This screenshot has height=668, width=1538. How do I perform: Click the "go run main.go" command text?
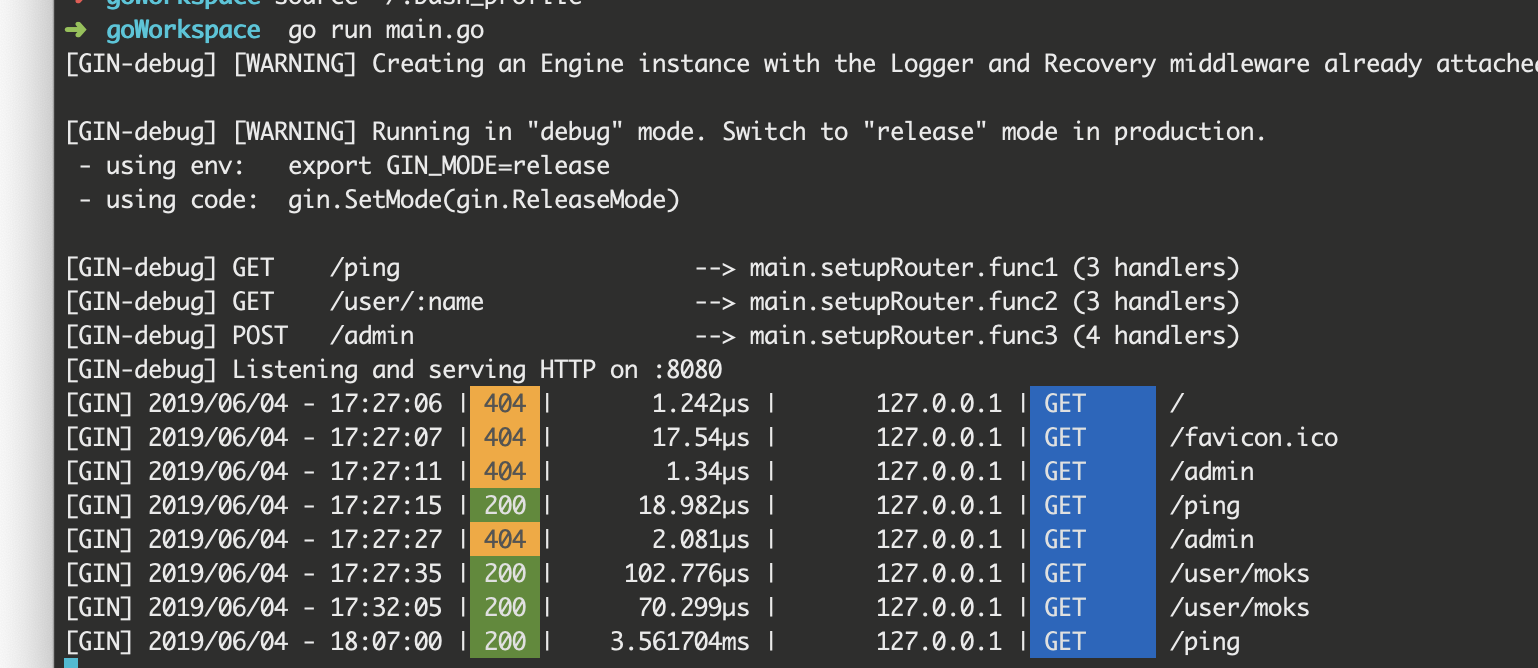pyautogui.click(x=386, y=31)
